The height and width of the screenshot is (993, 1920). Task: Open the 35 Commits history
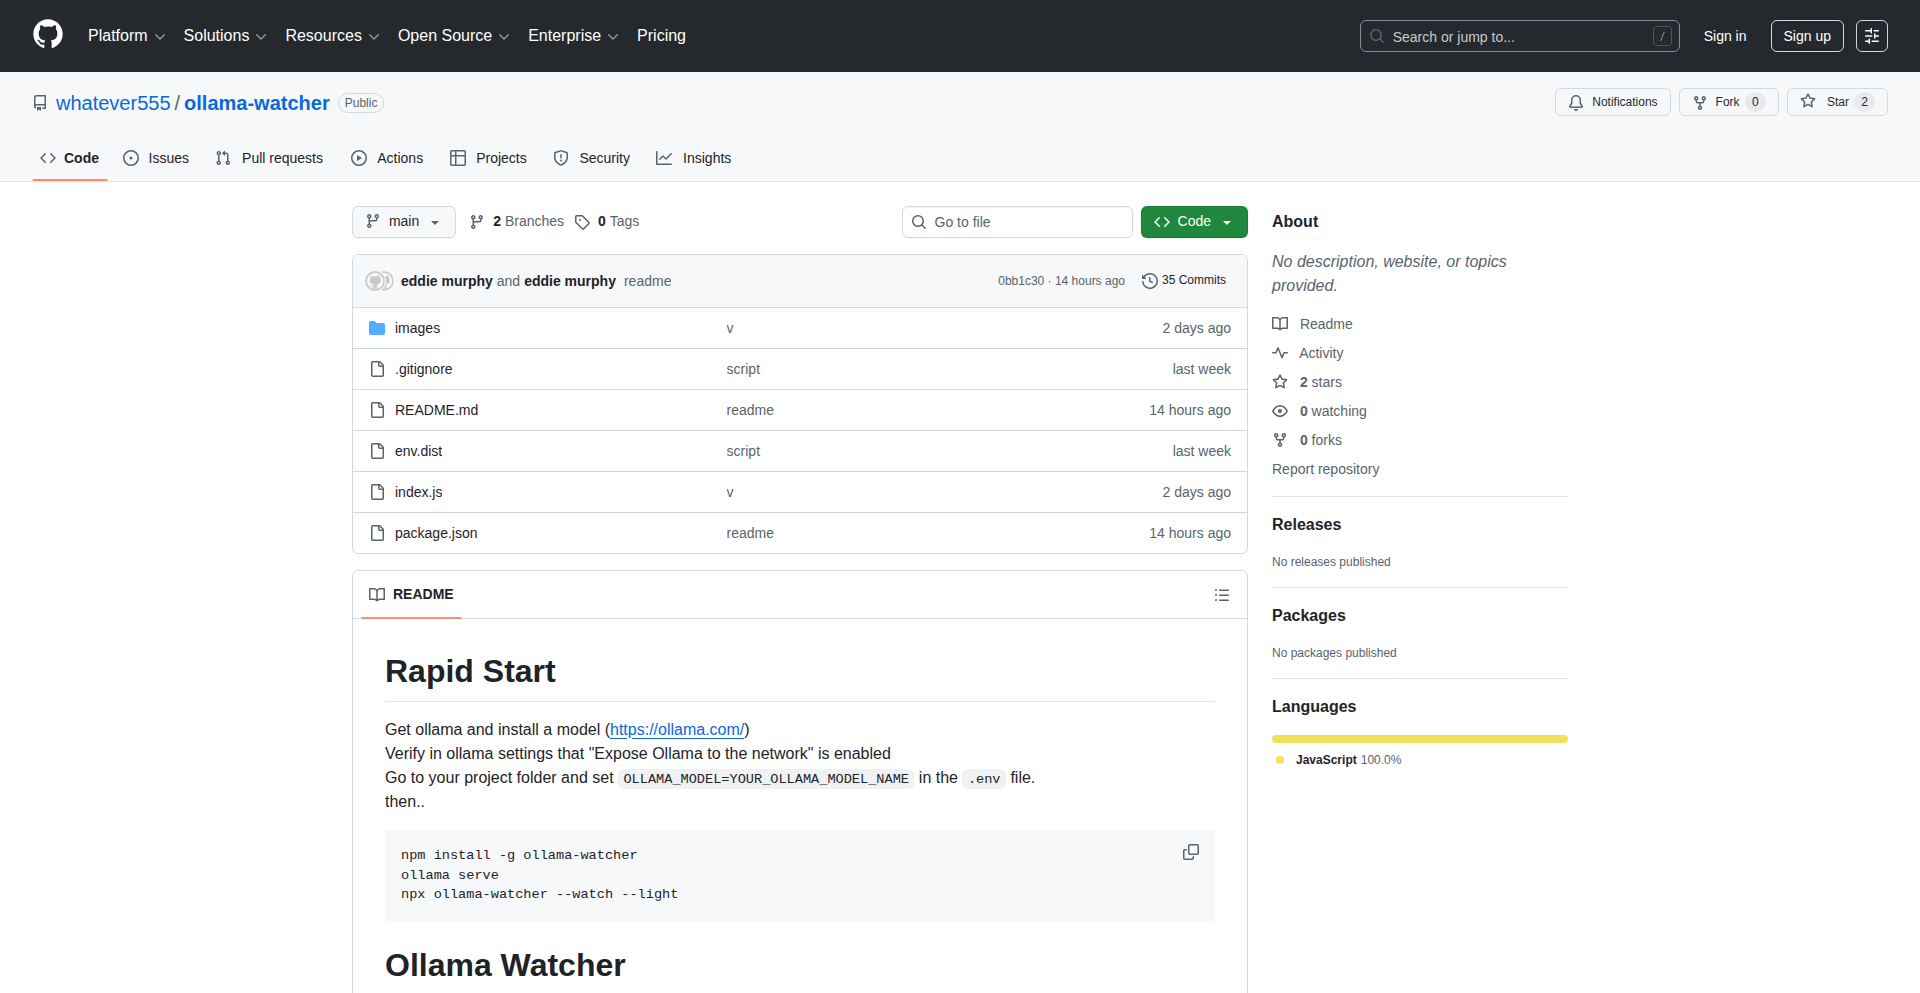click(x=1184, y=281)
